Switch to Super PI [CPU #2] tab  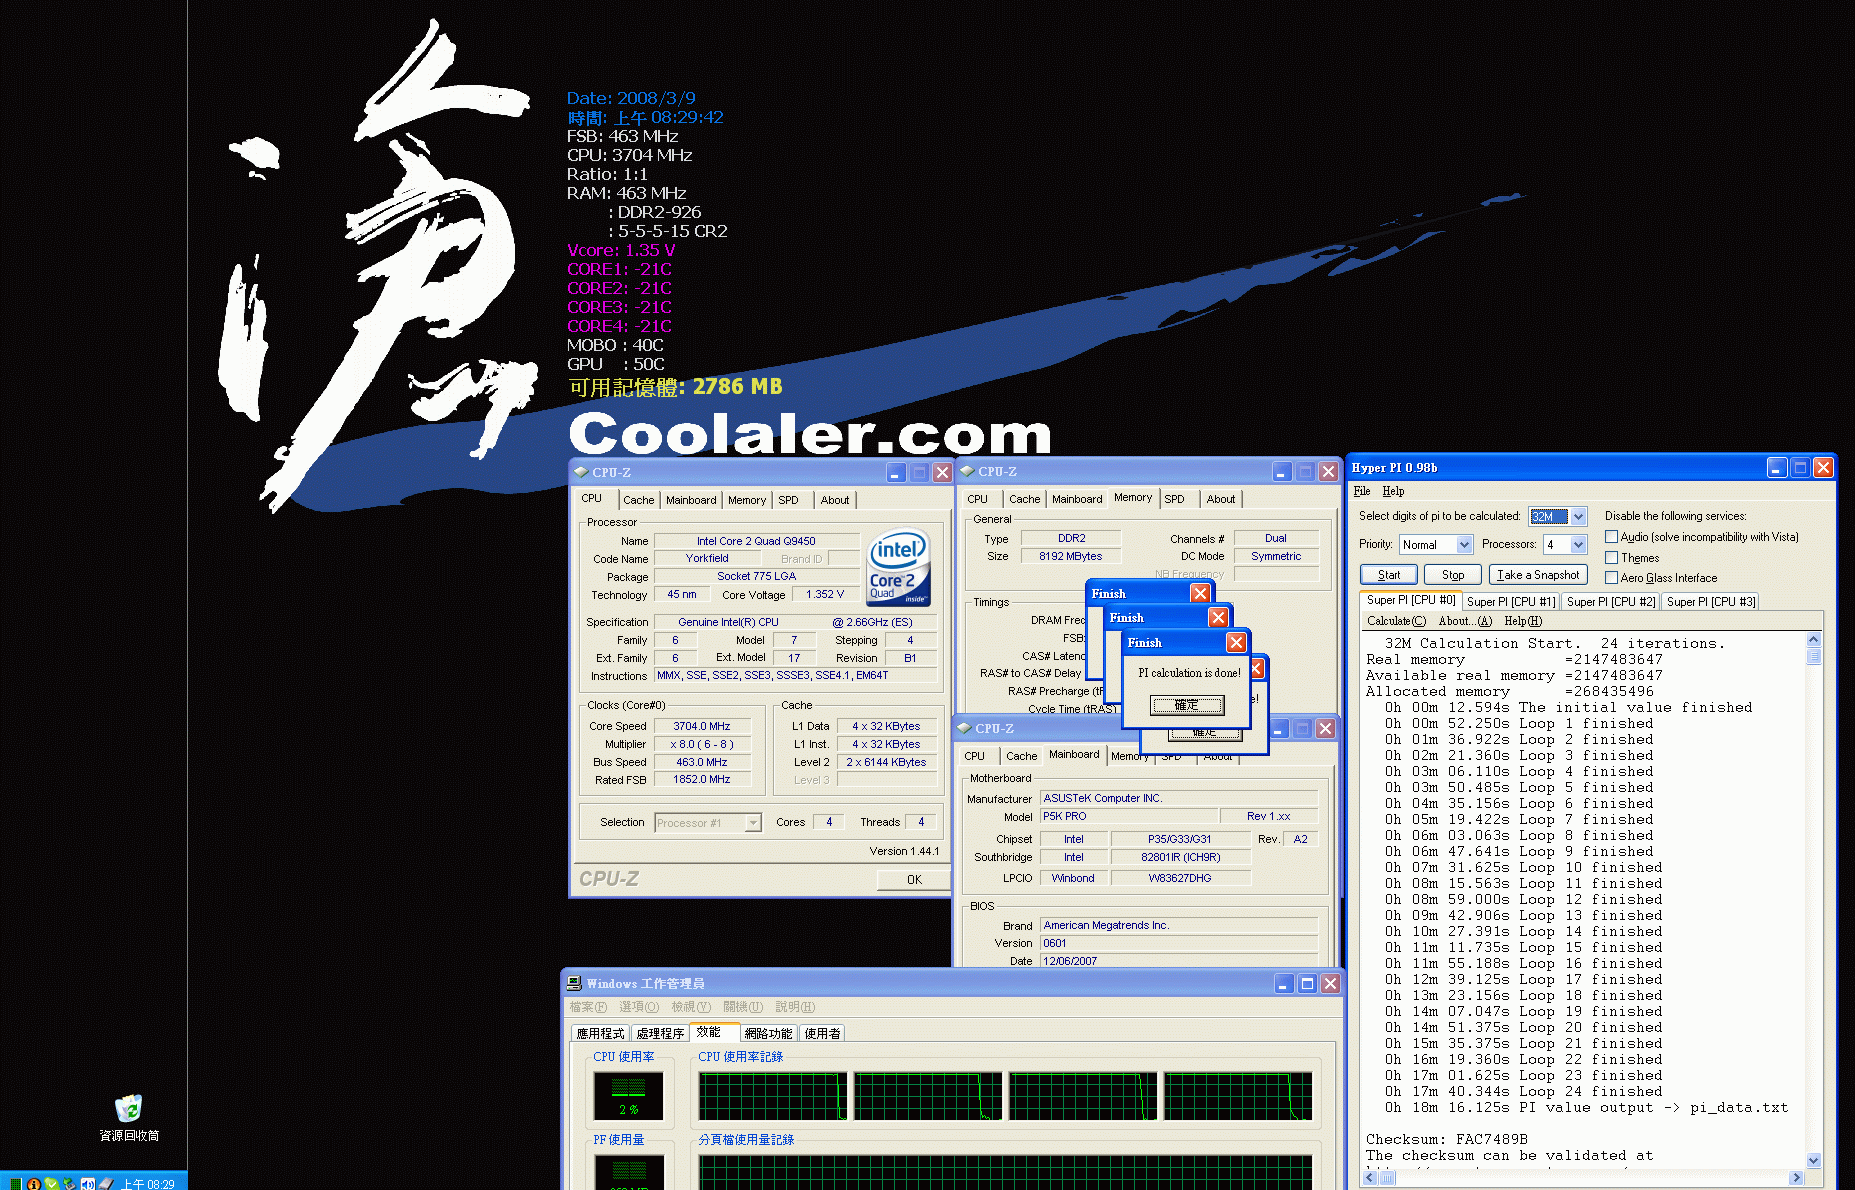coord(1611,602)
